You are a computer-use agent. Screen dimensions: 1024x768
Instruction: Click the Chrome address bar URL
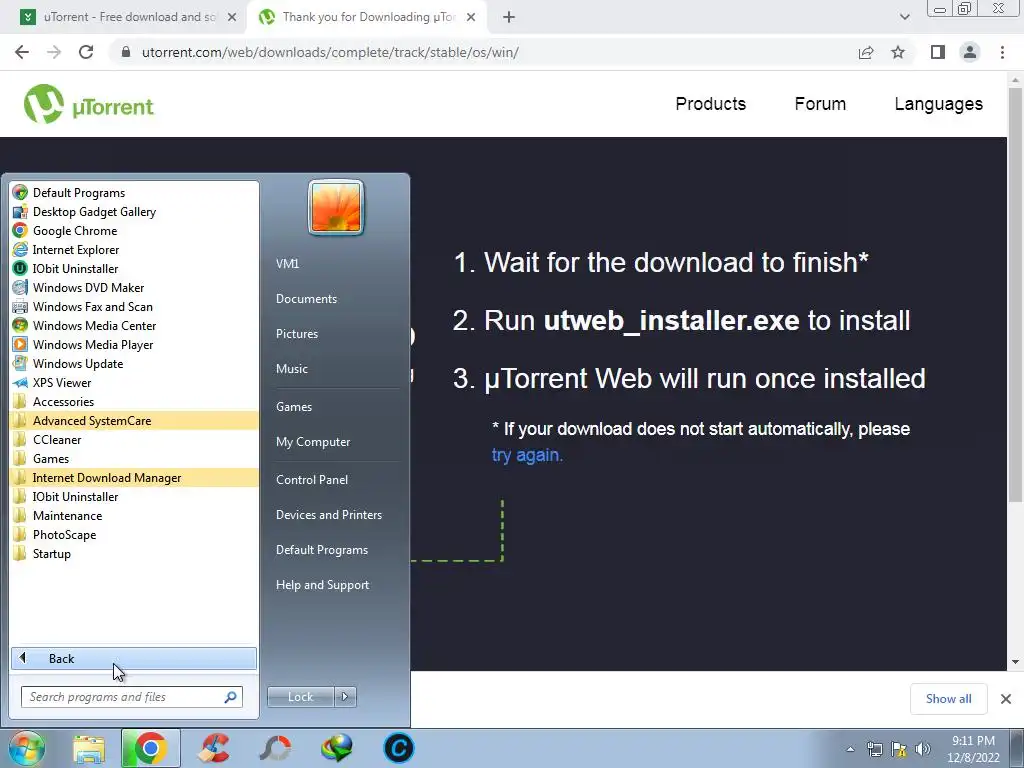tap(330, 52)
